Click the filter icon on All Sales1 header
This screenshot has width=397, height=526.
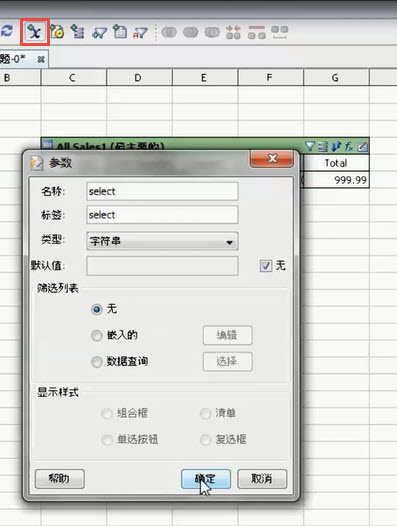click(310, 146)
